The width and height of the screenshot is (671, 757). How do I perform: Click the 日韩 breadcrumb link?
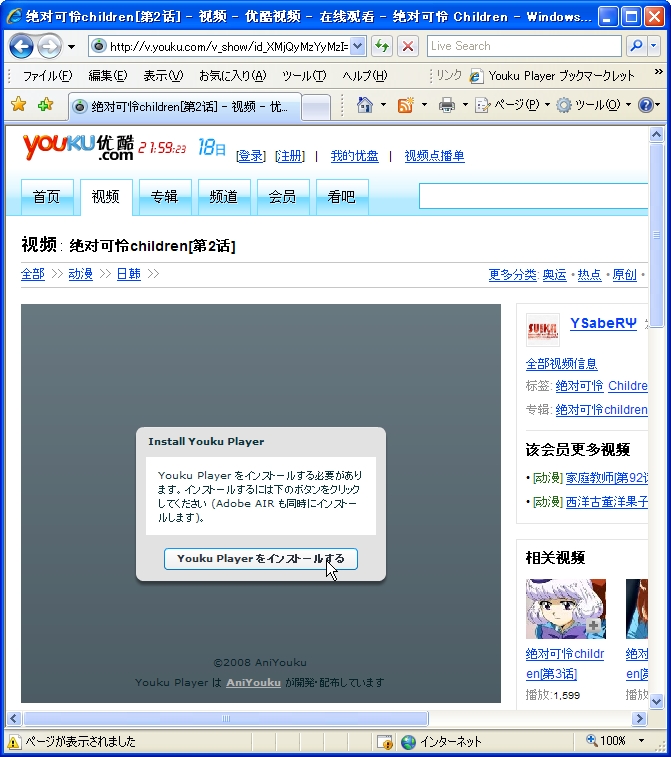click(129, 274)
